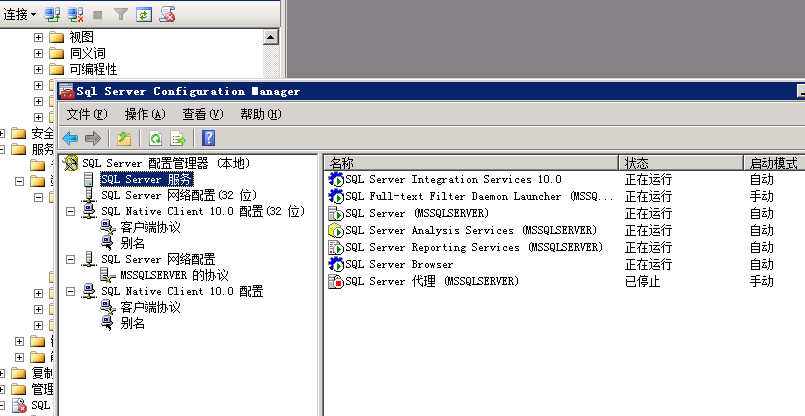Click the Full-text Filter Daemon Launcher service icon
This screenshot has width=805, height=416.
click(336, 196)
